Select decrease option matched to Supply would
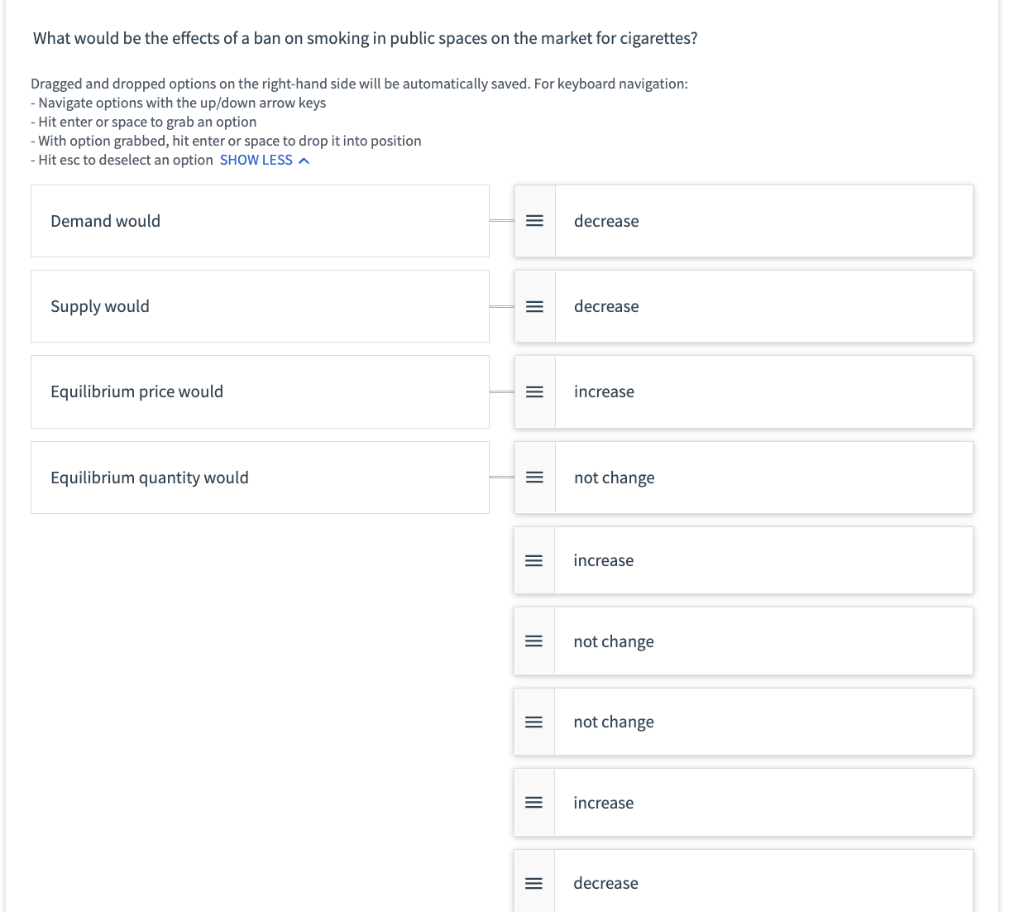Screen dimensions: 1024x912 760,306
